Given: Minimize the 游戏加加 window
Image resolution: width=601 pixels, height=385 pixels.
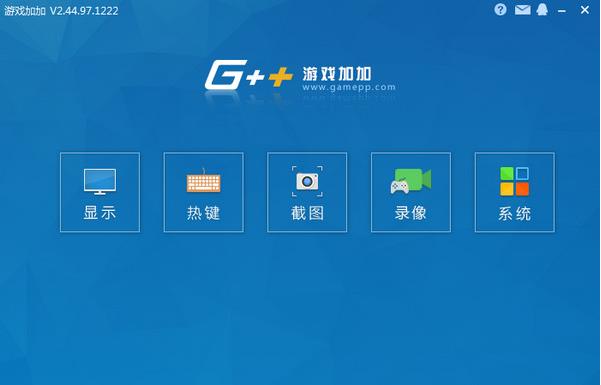Looking at the screenshot, I should click(562, 11).
